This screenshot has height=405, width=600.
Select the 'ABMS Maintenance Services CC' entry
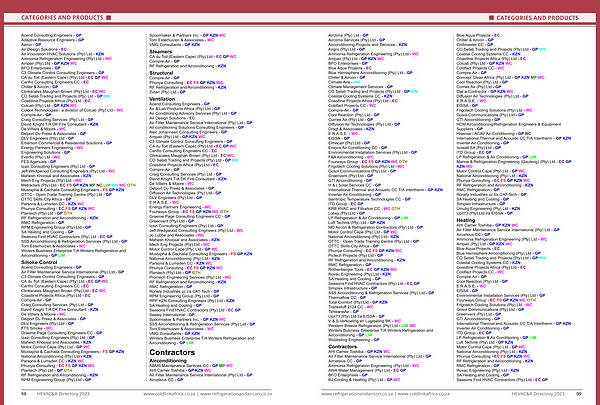tap(191, 366)
